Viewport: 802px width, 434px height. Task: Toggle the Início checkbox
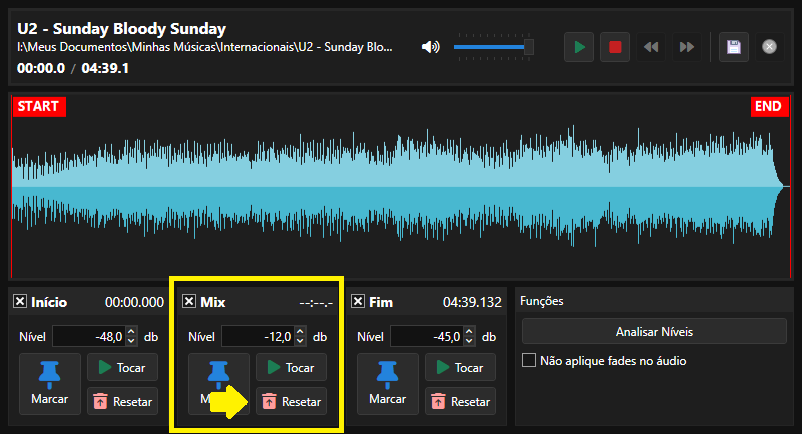20,302
